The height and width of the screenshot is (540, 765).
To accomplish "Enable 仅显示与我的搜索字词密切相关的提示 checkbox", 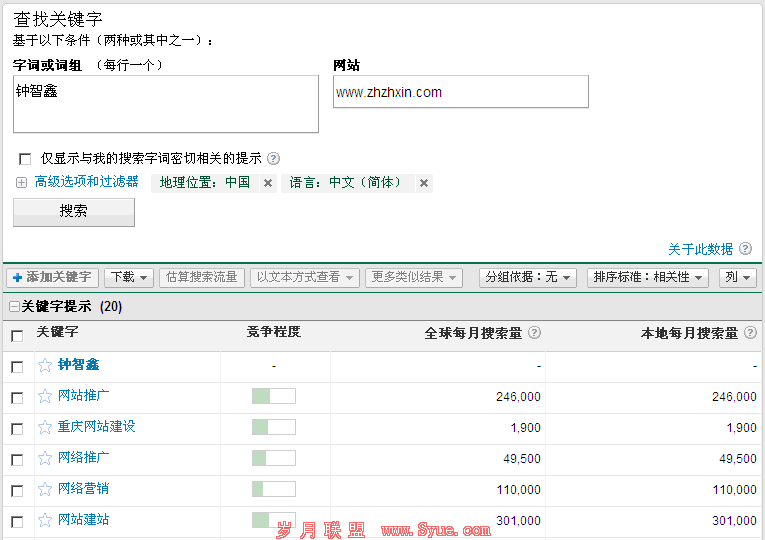I will click(x=25, y=159).
